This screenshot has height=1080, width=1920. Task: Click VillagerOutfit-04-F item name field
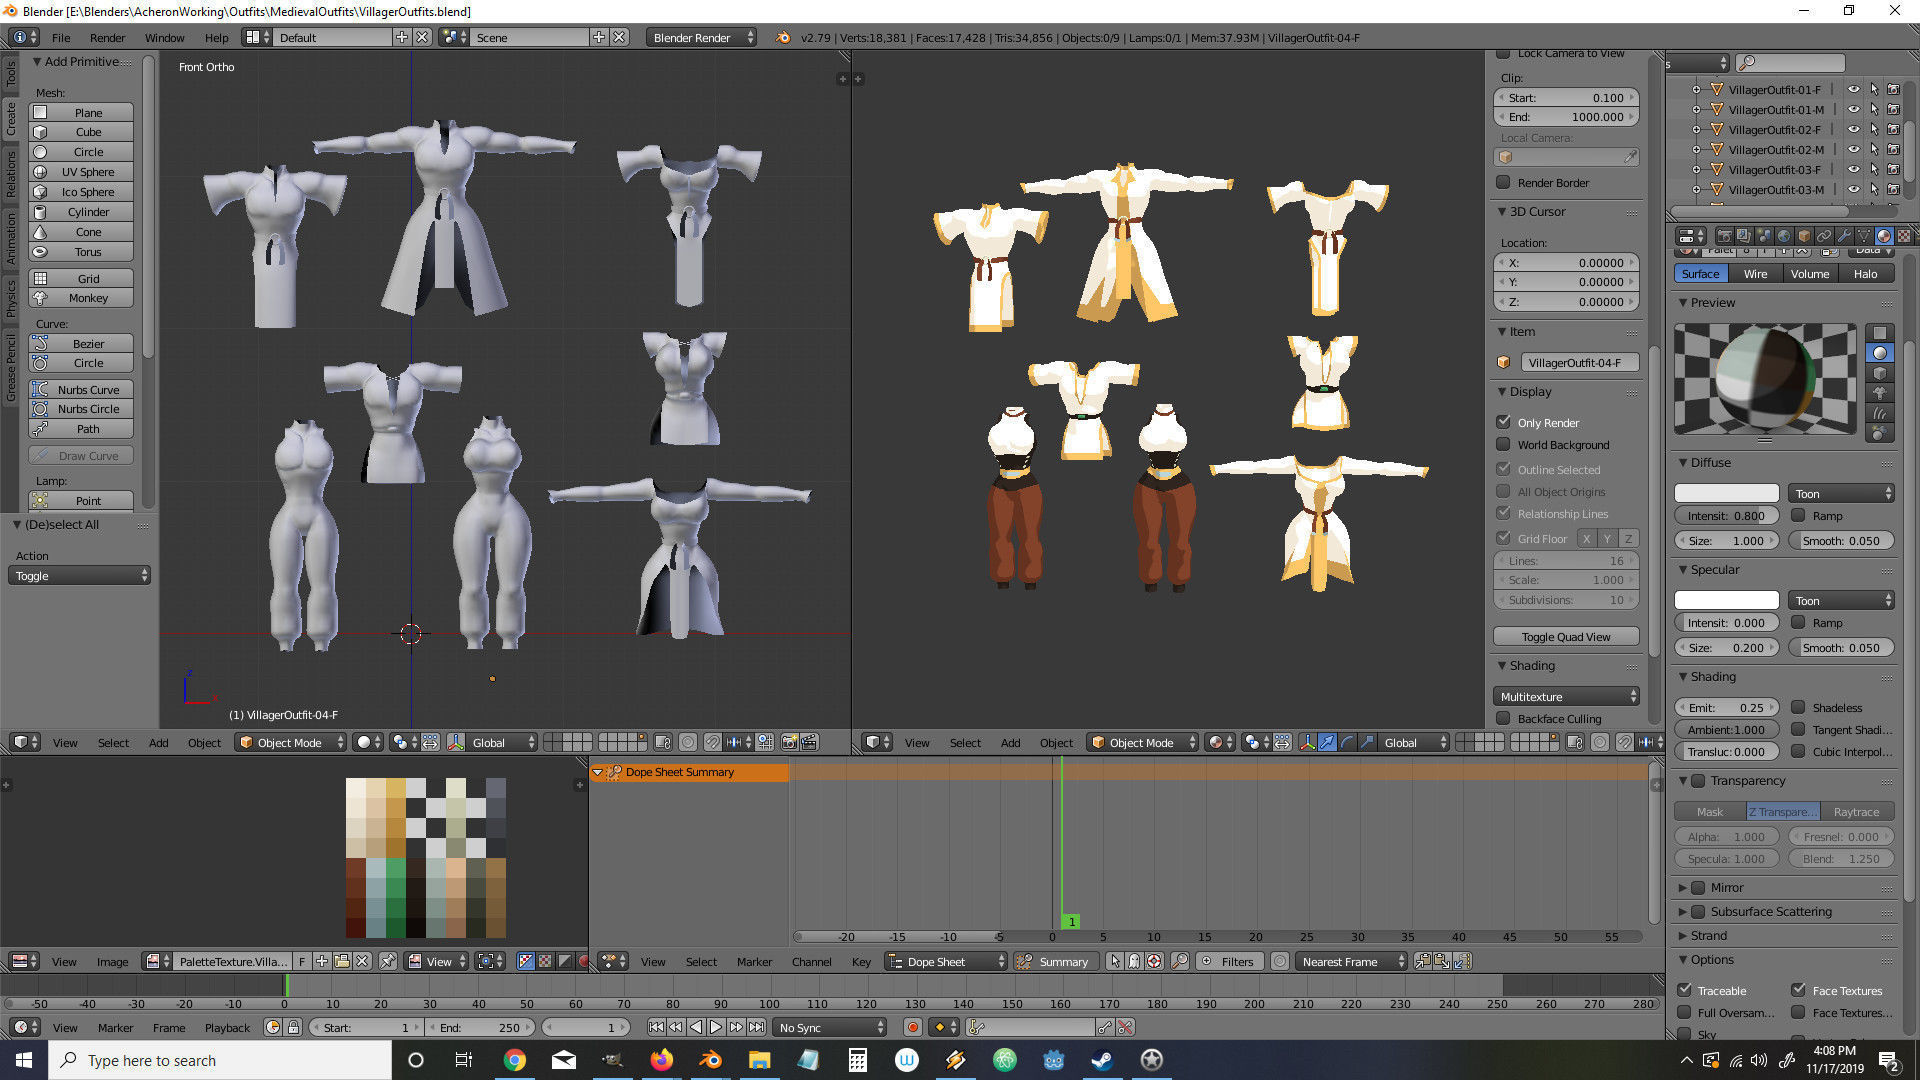tap(1579, 362)
